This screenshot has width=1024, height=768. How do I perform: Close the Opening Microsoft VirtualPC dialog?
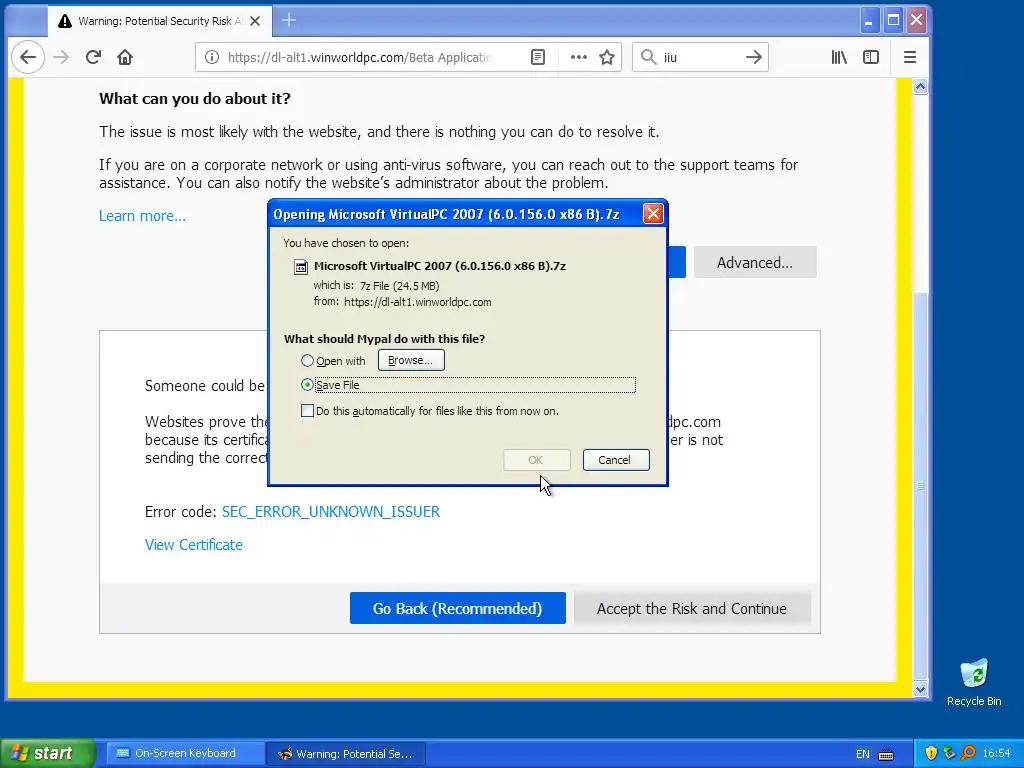652,214
